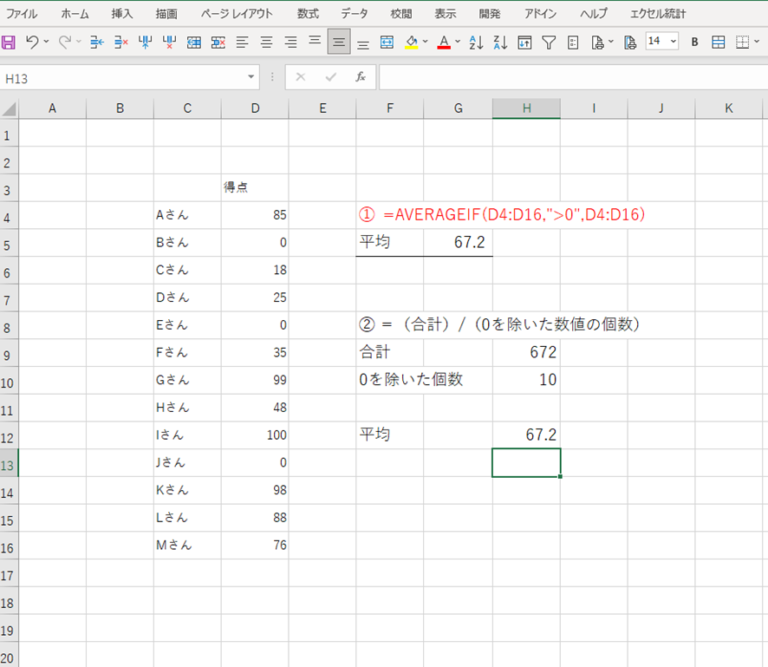Screen dimensions: 768x667
Task: Switch to the ヘルプ tab
Action: tap(594, 14)
